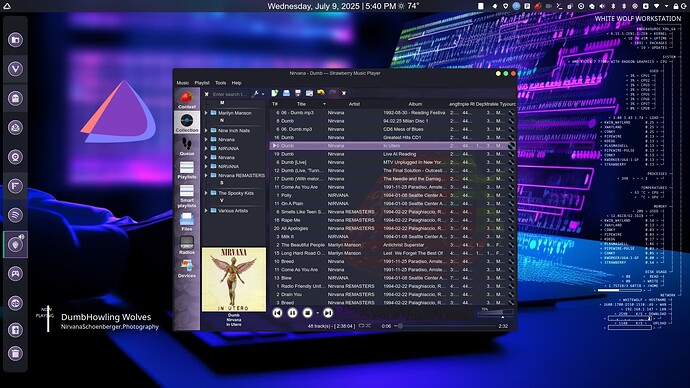690x388 pixels.
Task: Select the 'Polly' track row
Action: 391,195
